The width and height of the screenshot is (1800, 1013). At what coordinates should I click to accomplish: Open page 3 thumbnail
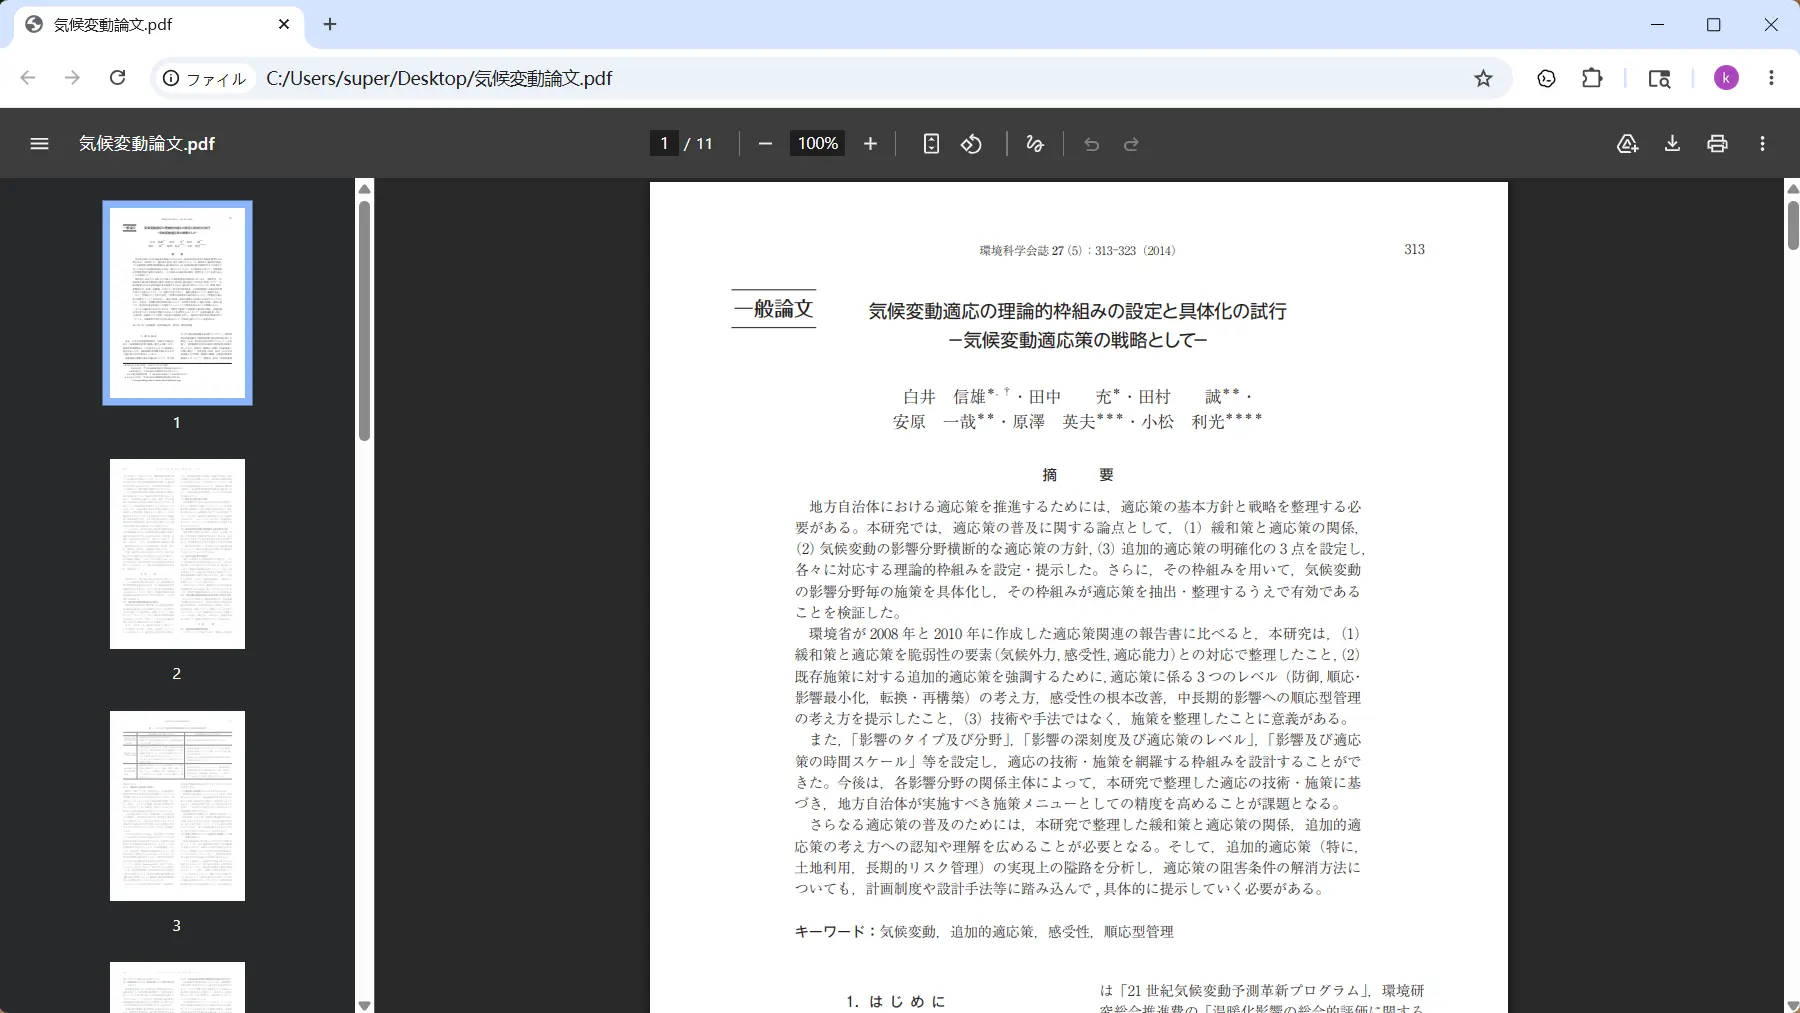click(177, 806)
